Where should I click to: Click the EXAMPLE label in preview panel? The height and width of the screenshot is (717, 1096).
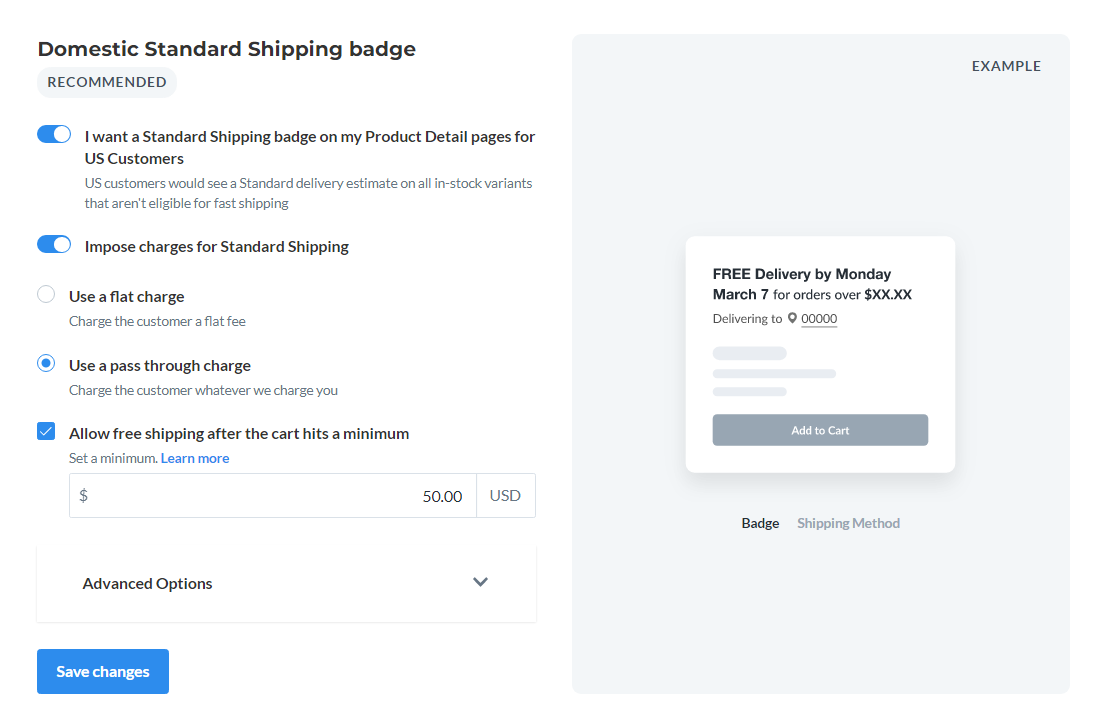pos(1006,66)
